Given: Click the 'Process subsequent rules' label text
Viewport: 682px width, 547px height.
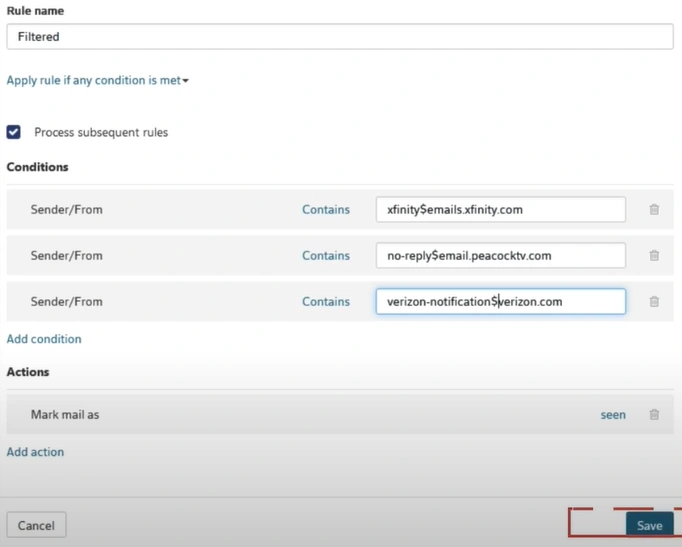Looking at the screenshot, I should (101, 132).
